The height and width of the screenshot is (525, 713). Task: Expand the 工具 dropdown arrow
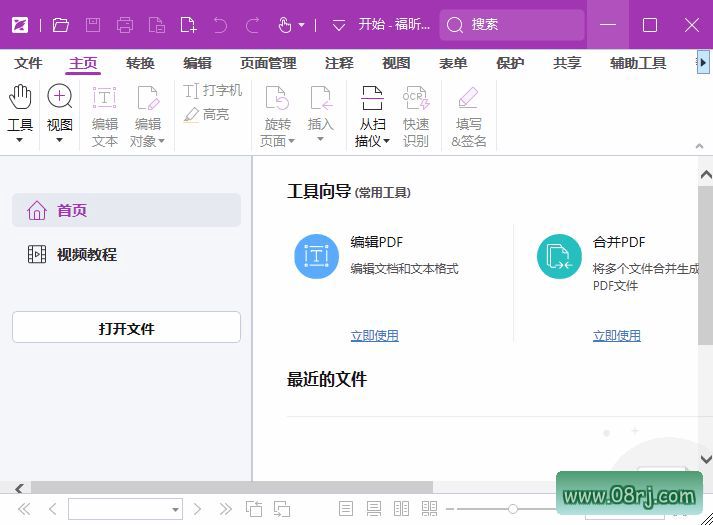(19, 141)
